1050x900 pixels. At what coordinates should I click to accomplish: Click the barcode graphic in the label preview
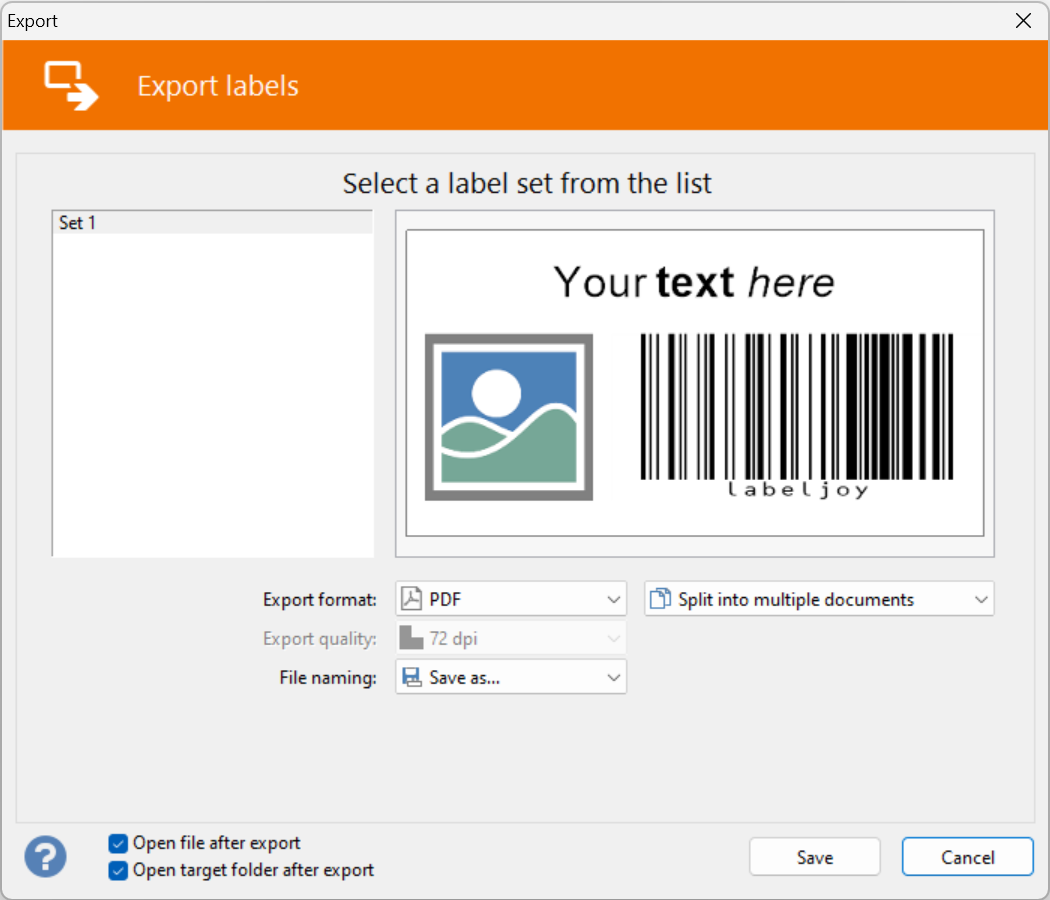[796, 408]
